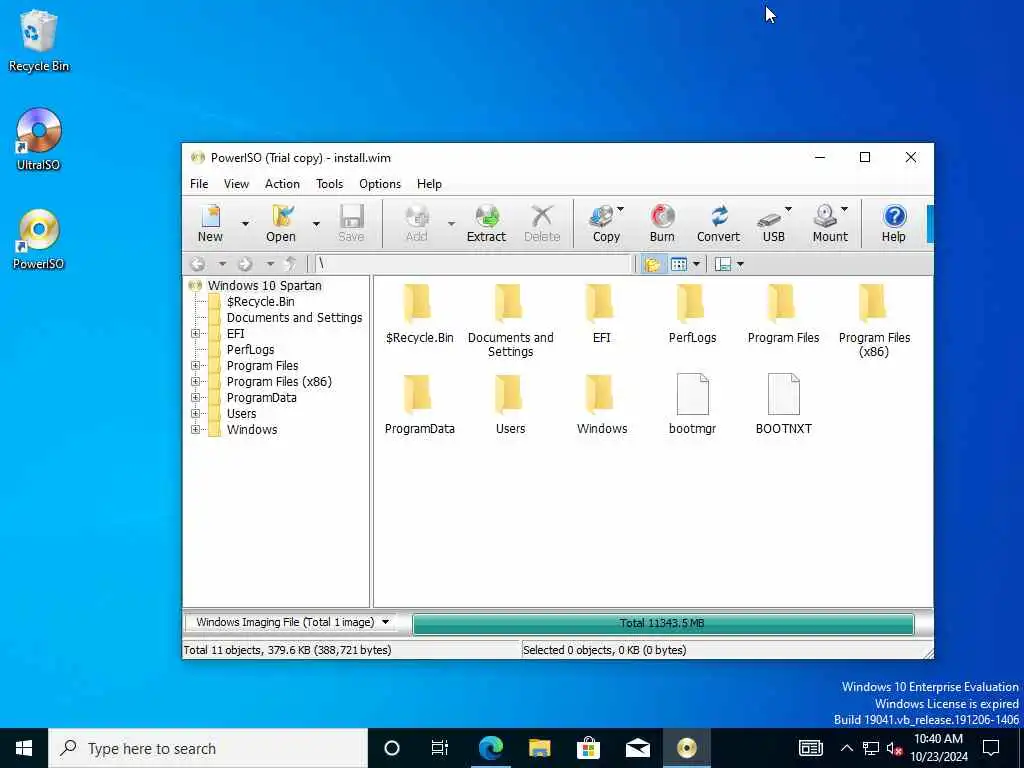Expand the Program Files (x86) tree node
Screen dimensions: 1024x768
click(x=195, y=381)
